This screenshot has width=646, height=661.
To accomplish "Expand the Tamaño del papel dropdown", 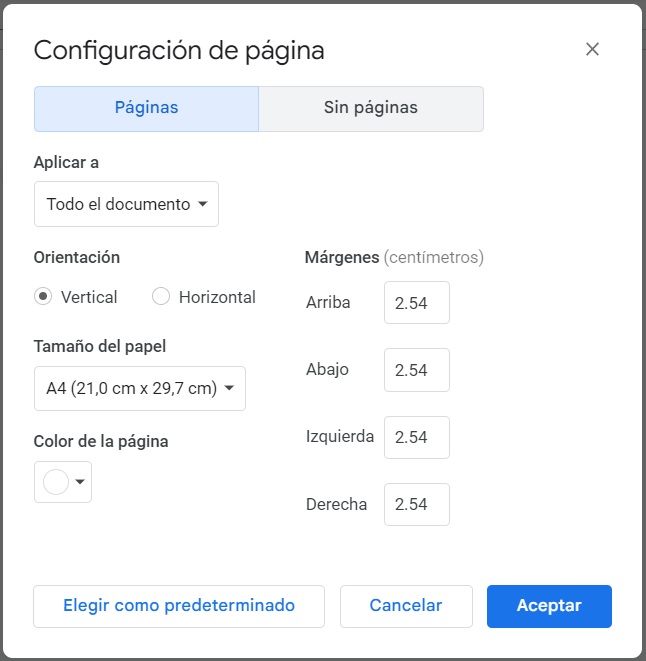I will (x=139, y=388).
